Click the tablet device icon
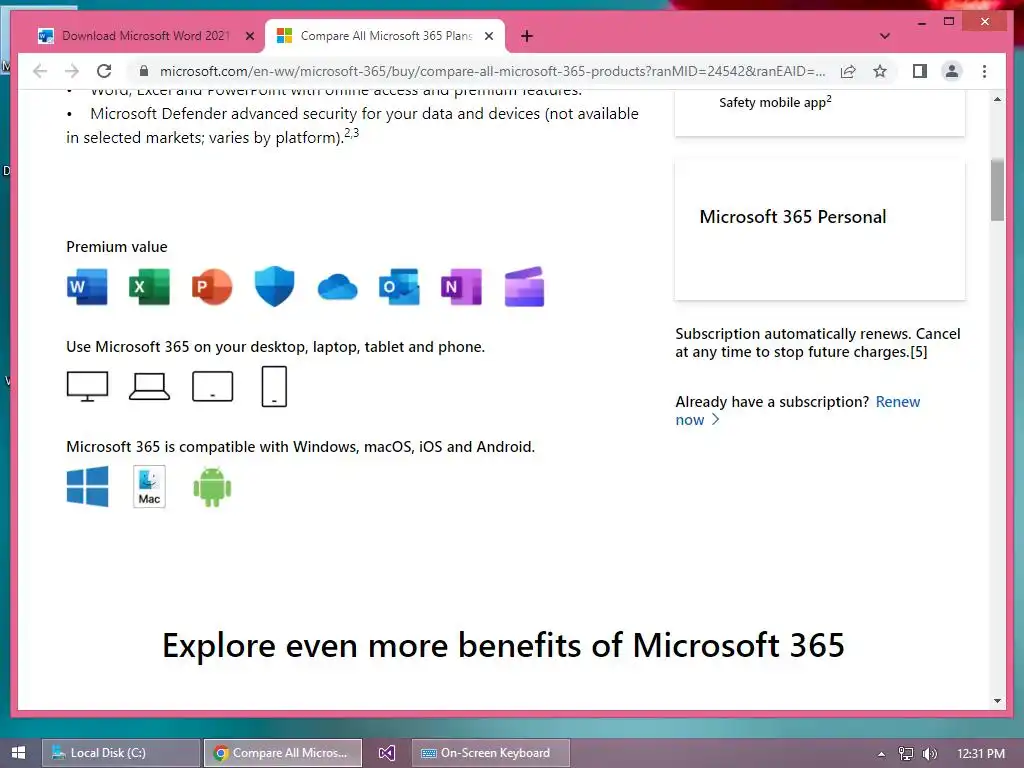1024x768 pixels. click(x=212, y=387)
